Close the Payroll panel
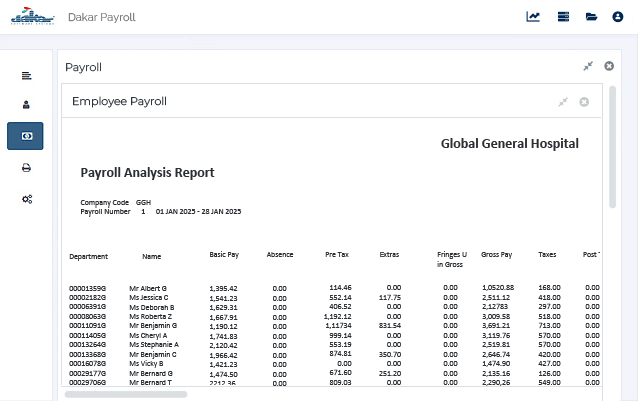Viewport: 638px width, 401px height. (x=609, y=66)
